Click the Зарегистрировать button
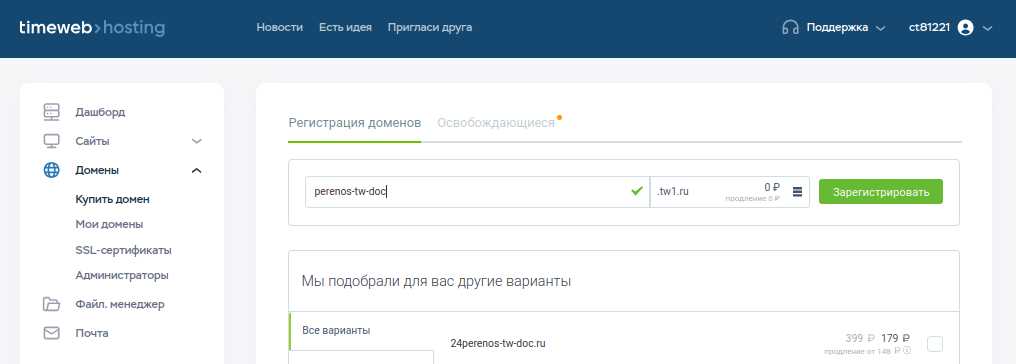This screenshot has height=364, width=1016. tap(881, 192)
